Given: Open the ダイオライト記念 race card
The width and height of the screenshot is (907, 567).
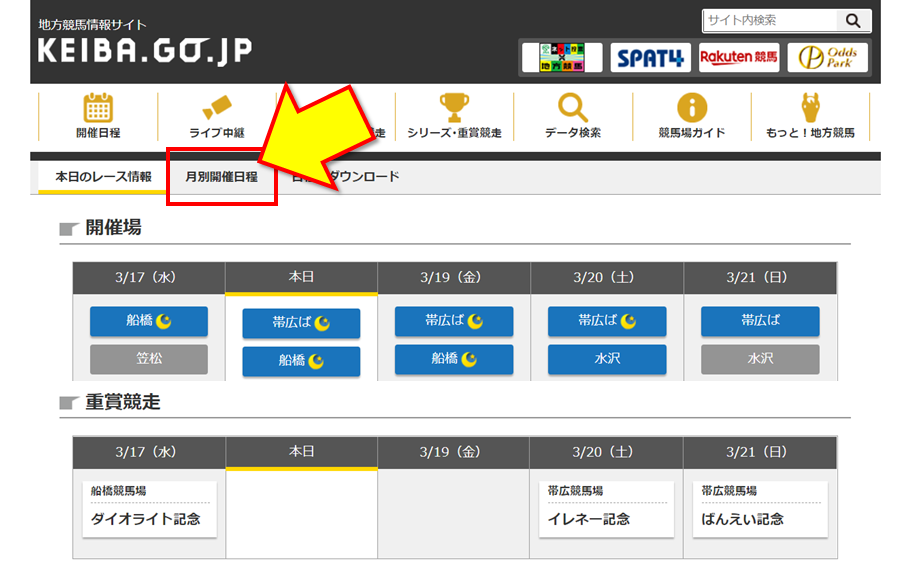Looking at the screenshot, I should point(149,510).
